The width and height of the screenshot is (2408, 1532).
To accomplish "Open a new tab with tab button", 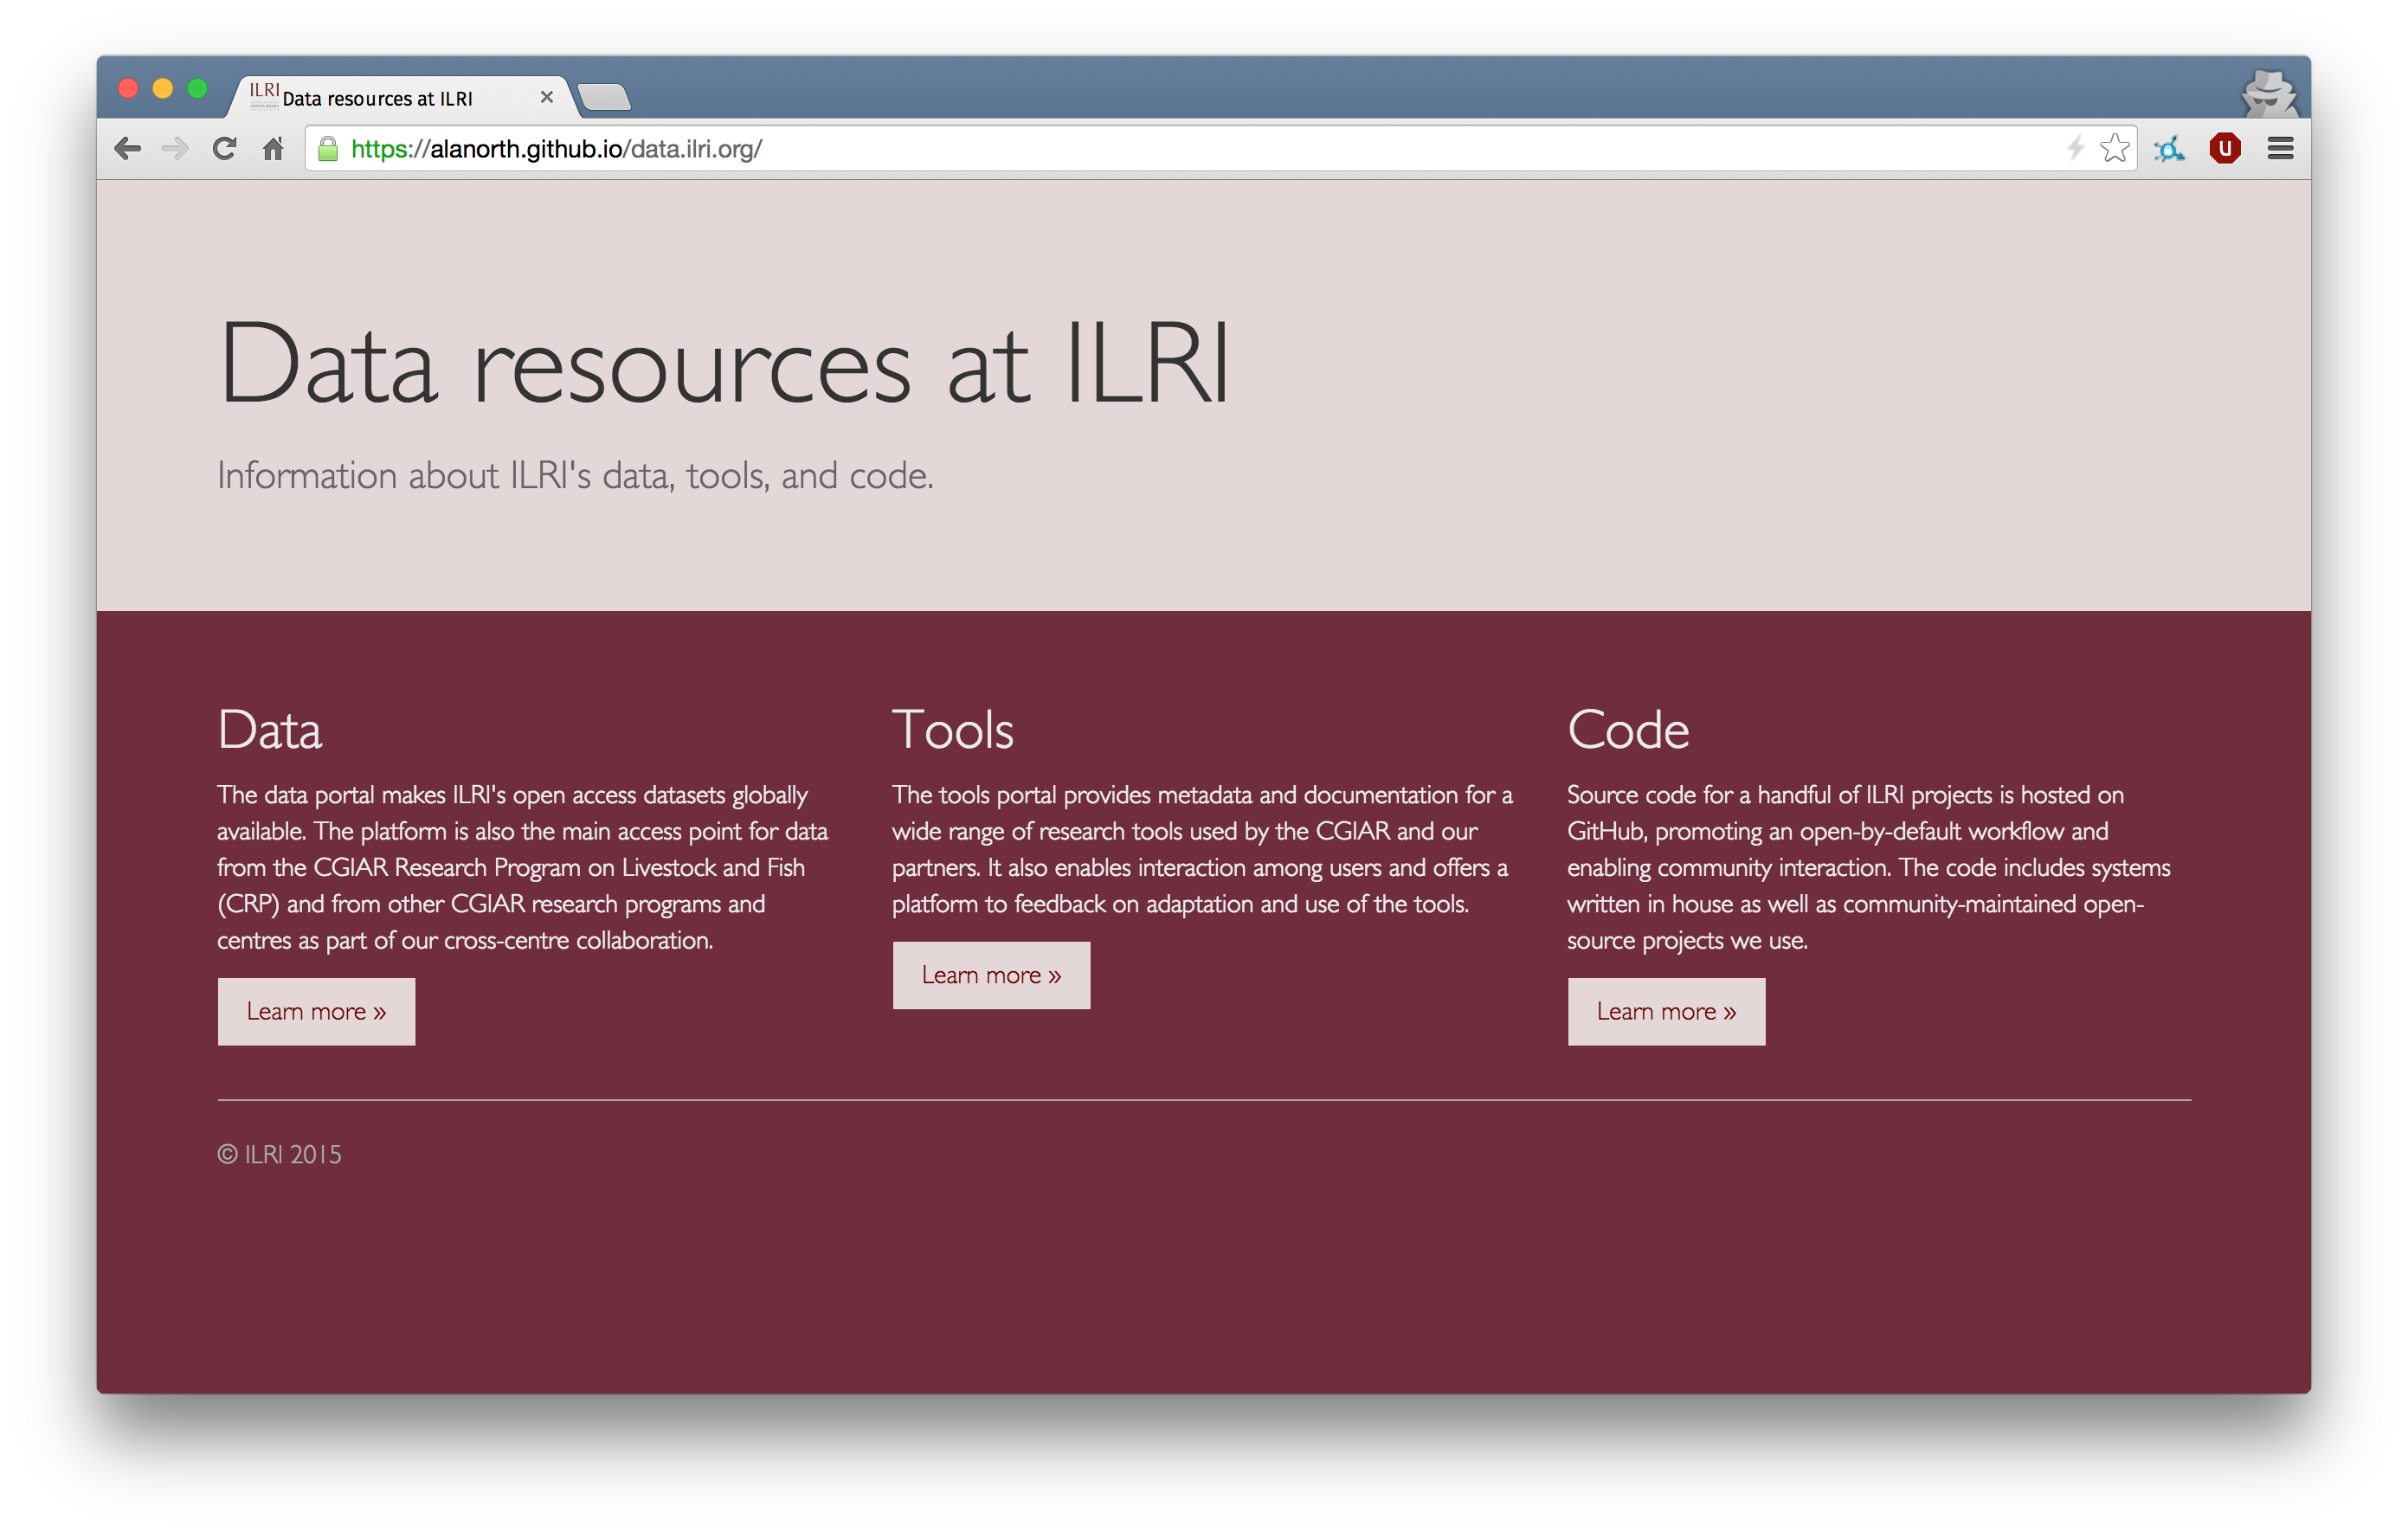I will pyautogui.click(x=604, y=97).
